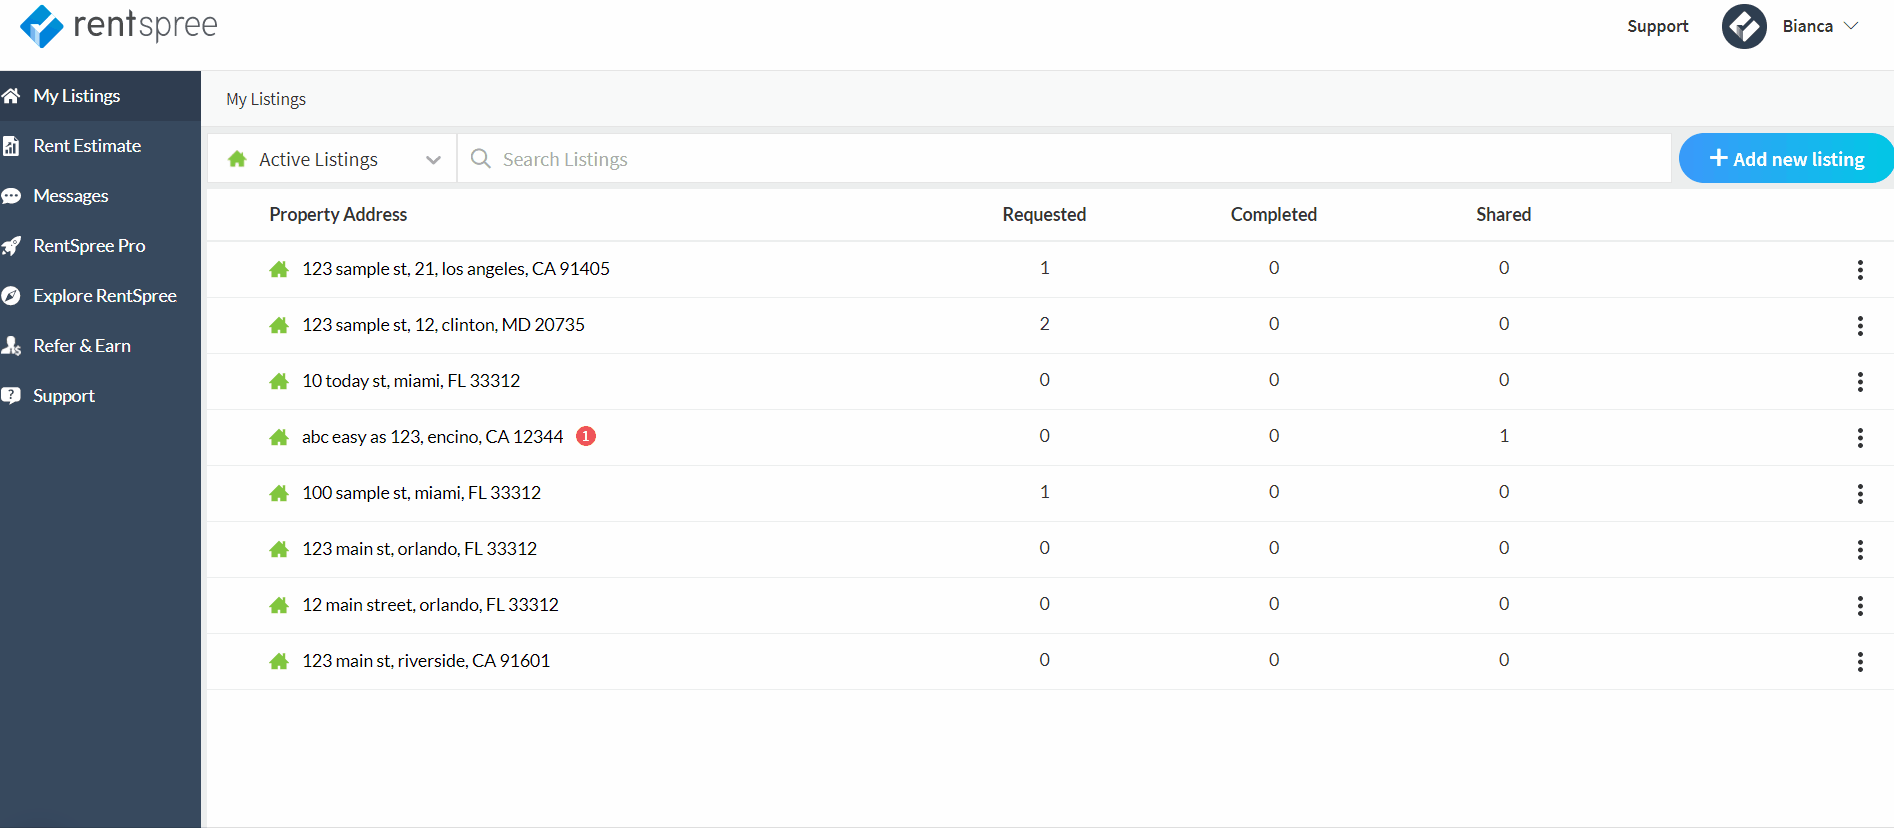Open options menu for abc easy as 123

pos(1860,437)
